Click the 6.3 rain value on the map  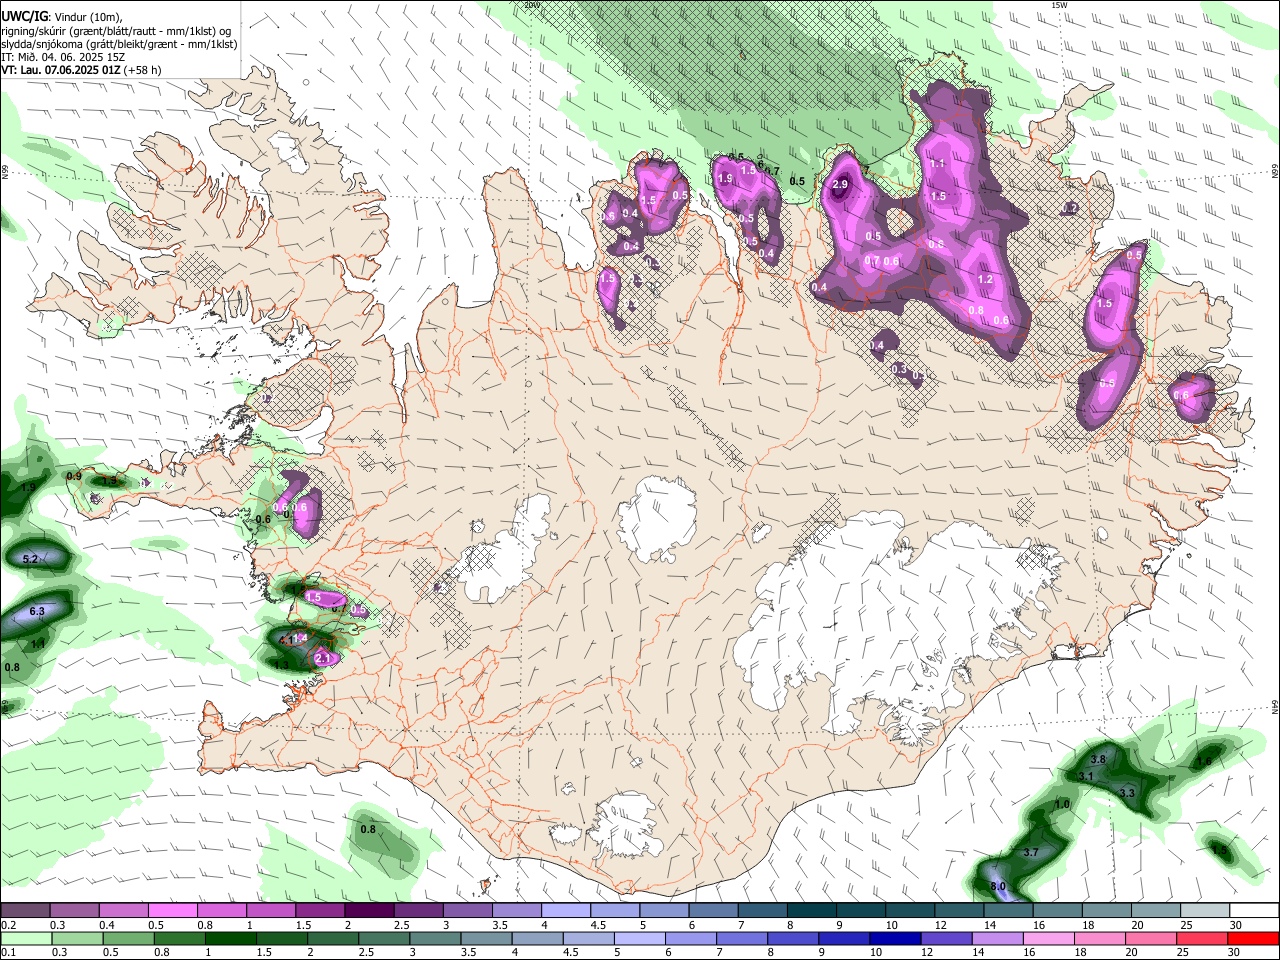(x=38, y=611)
